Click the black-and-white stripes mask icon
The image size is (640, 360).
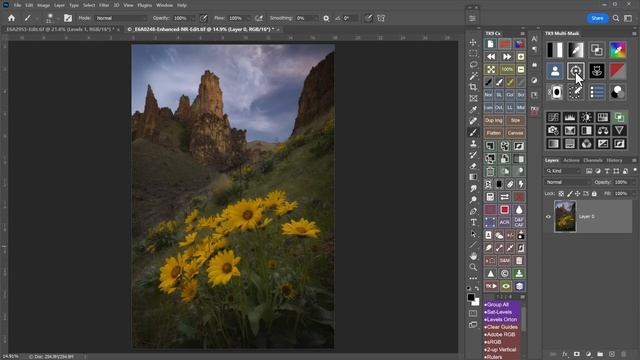(555, 50)
